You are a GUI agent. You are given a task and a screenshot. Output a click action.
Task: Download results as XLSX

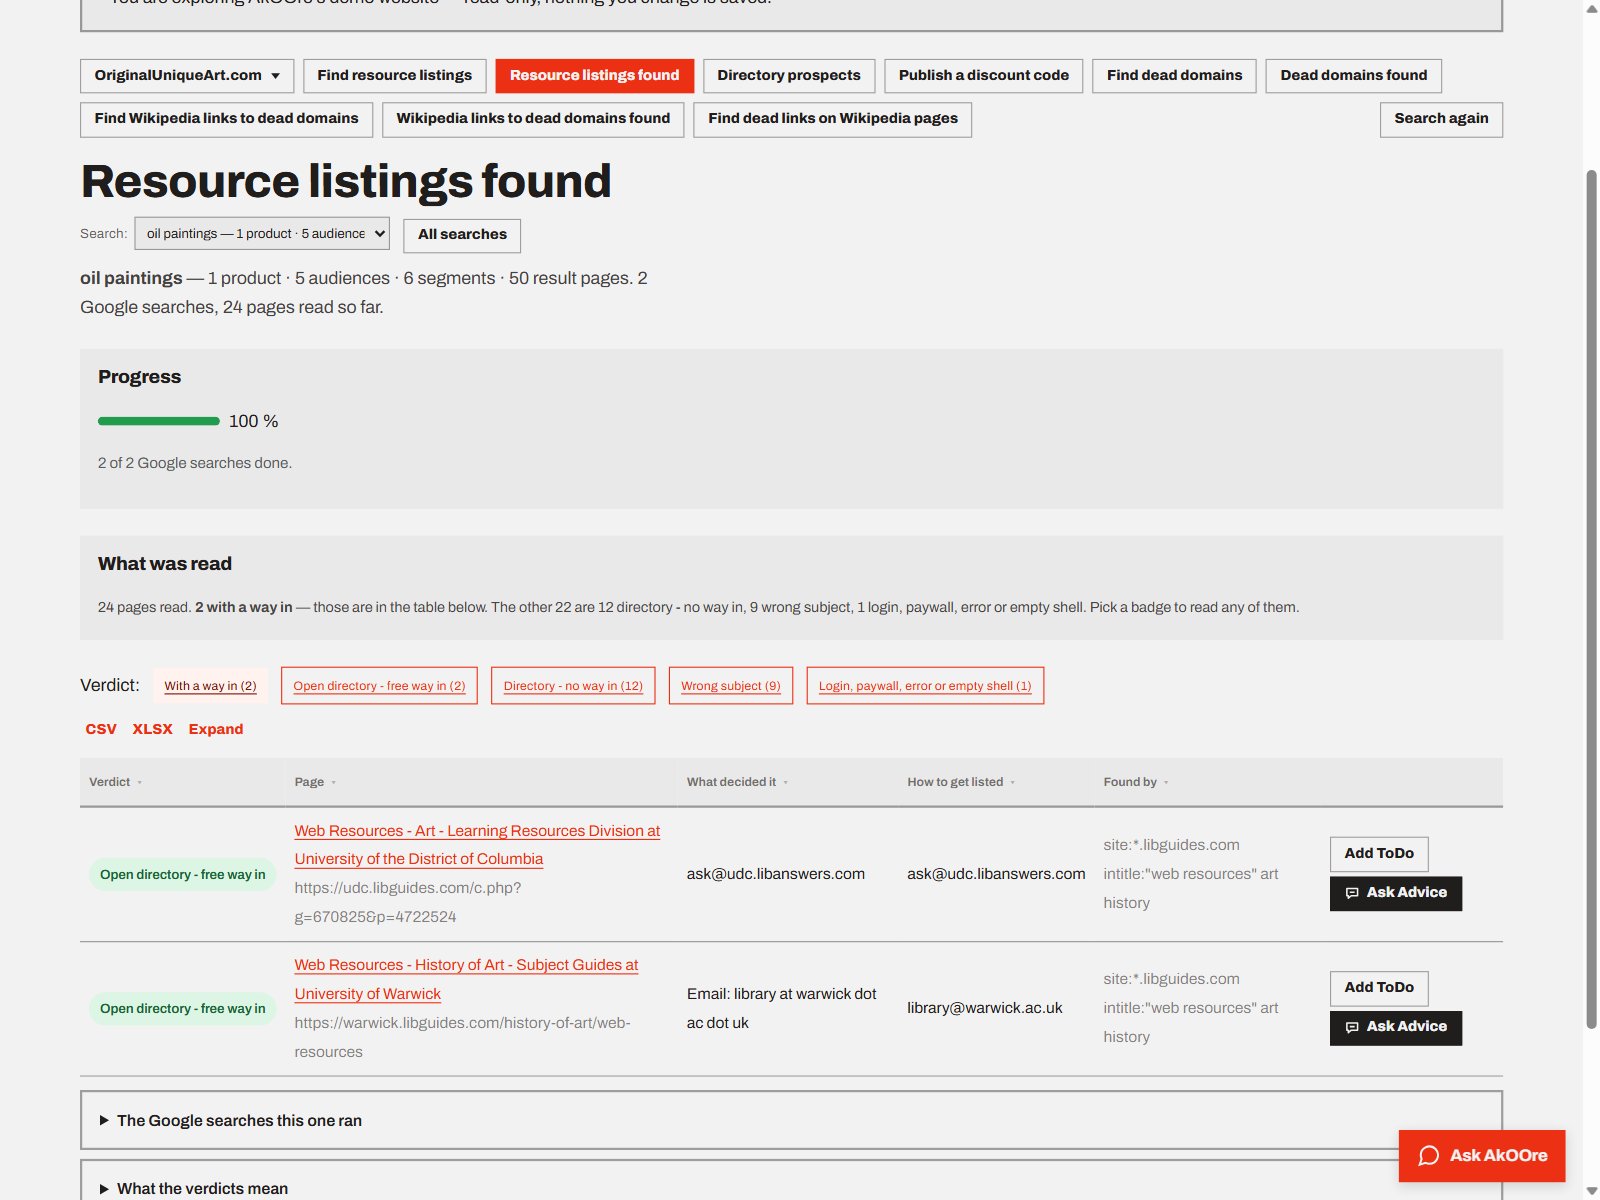152,729
